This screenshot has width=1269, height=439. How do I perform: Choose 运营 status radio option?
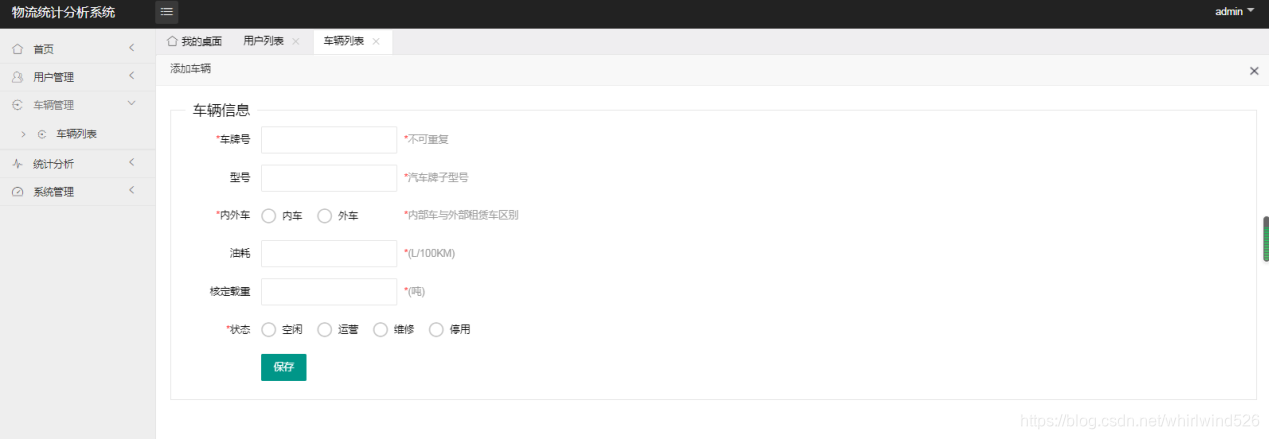325,329
